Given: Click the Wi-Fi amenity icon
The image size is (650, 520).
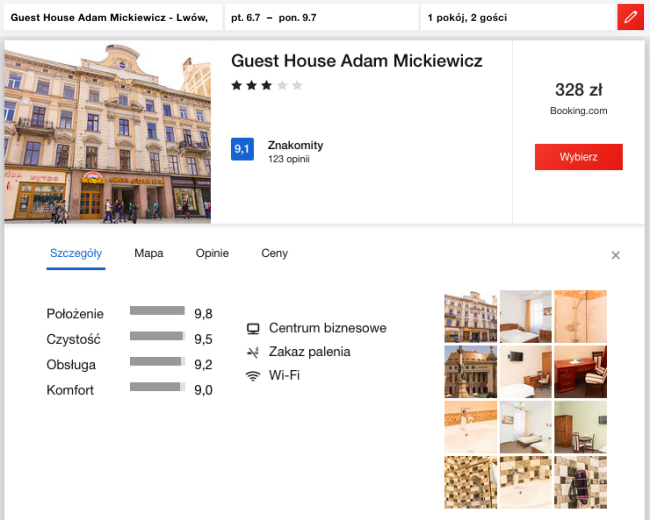Looking at the screenshot, I should (253, 376).
